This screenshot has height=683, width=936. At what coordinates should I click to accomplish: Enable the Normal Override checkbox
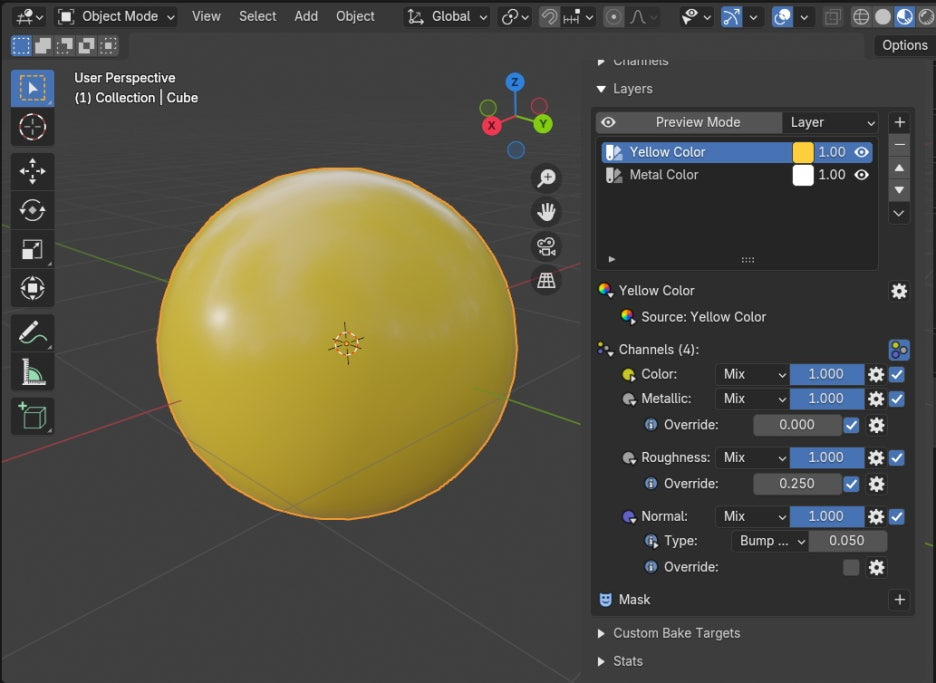click(x=851, y=567)
